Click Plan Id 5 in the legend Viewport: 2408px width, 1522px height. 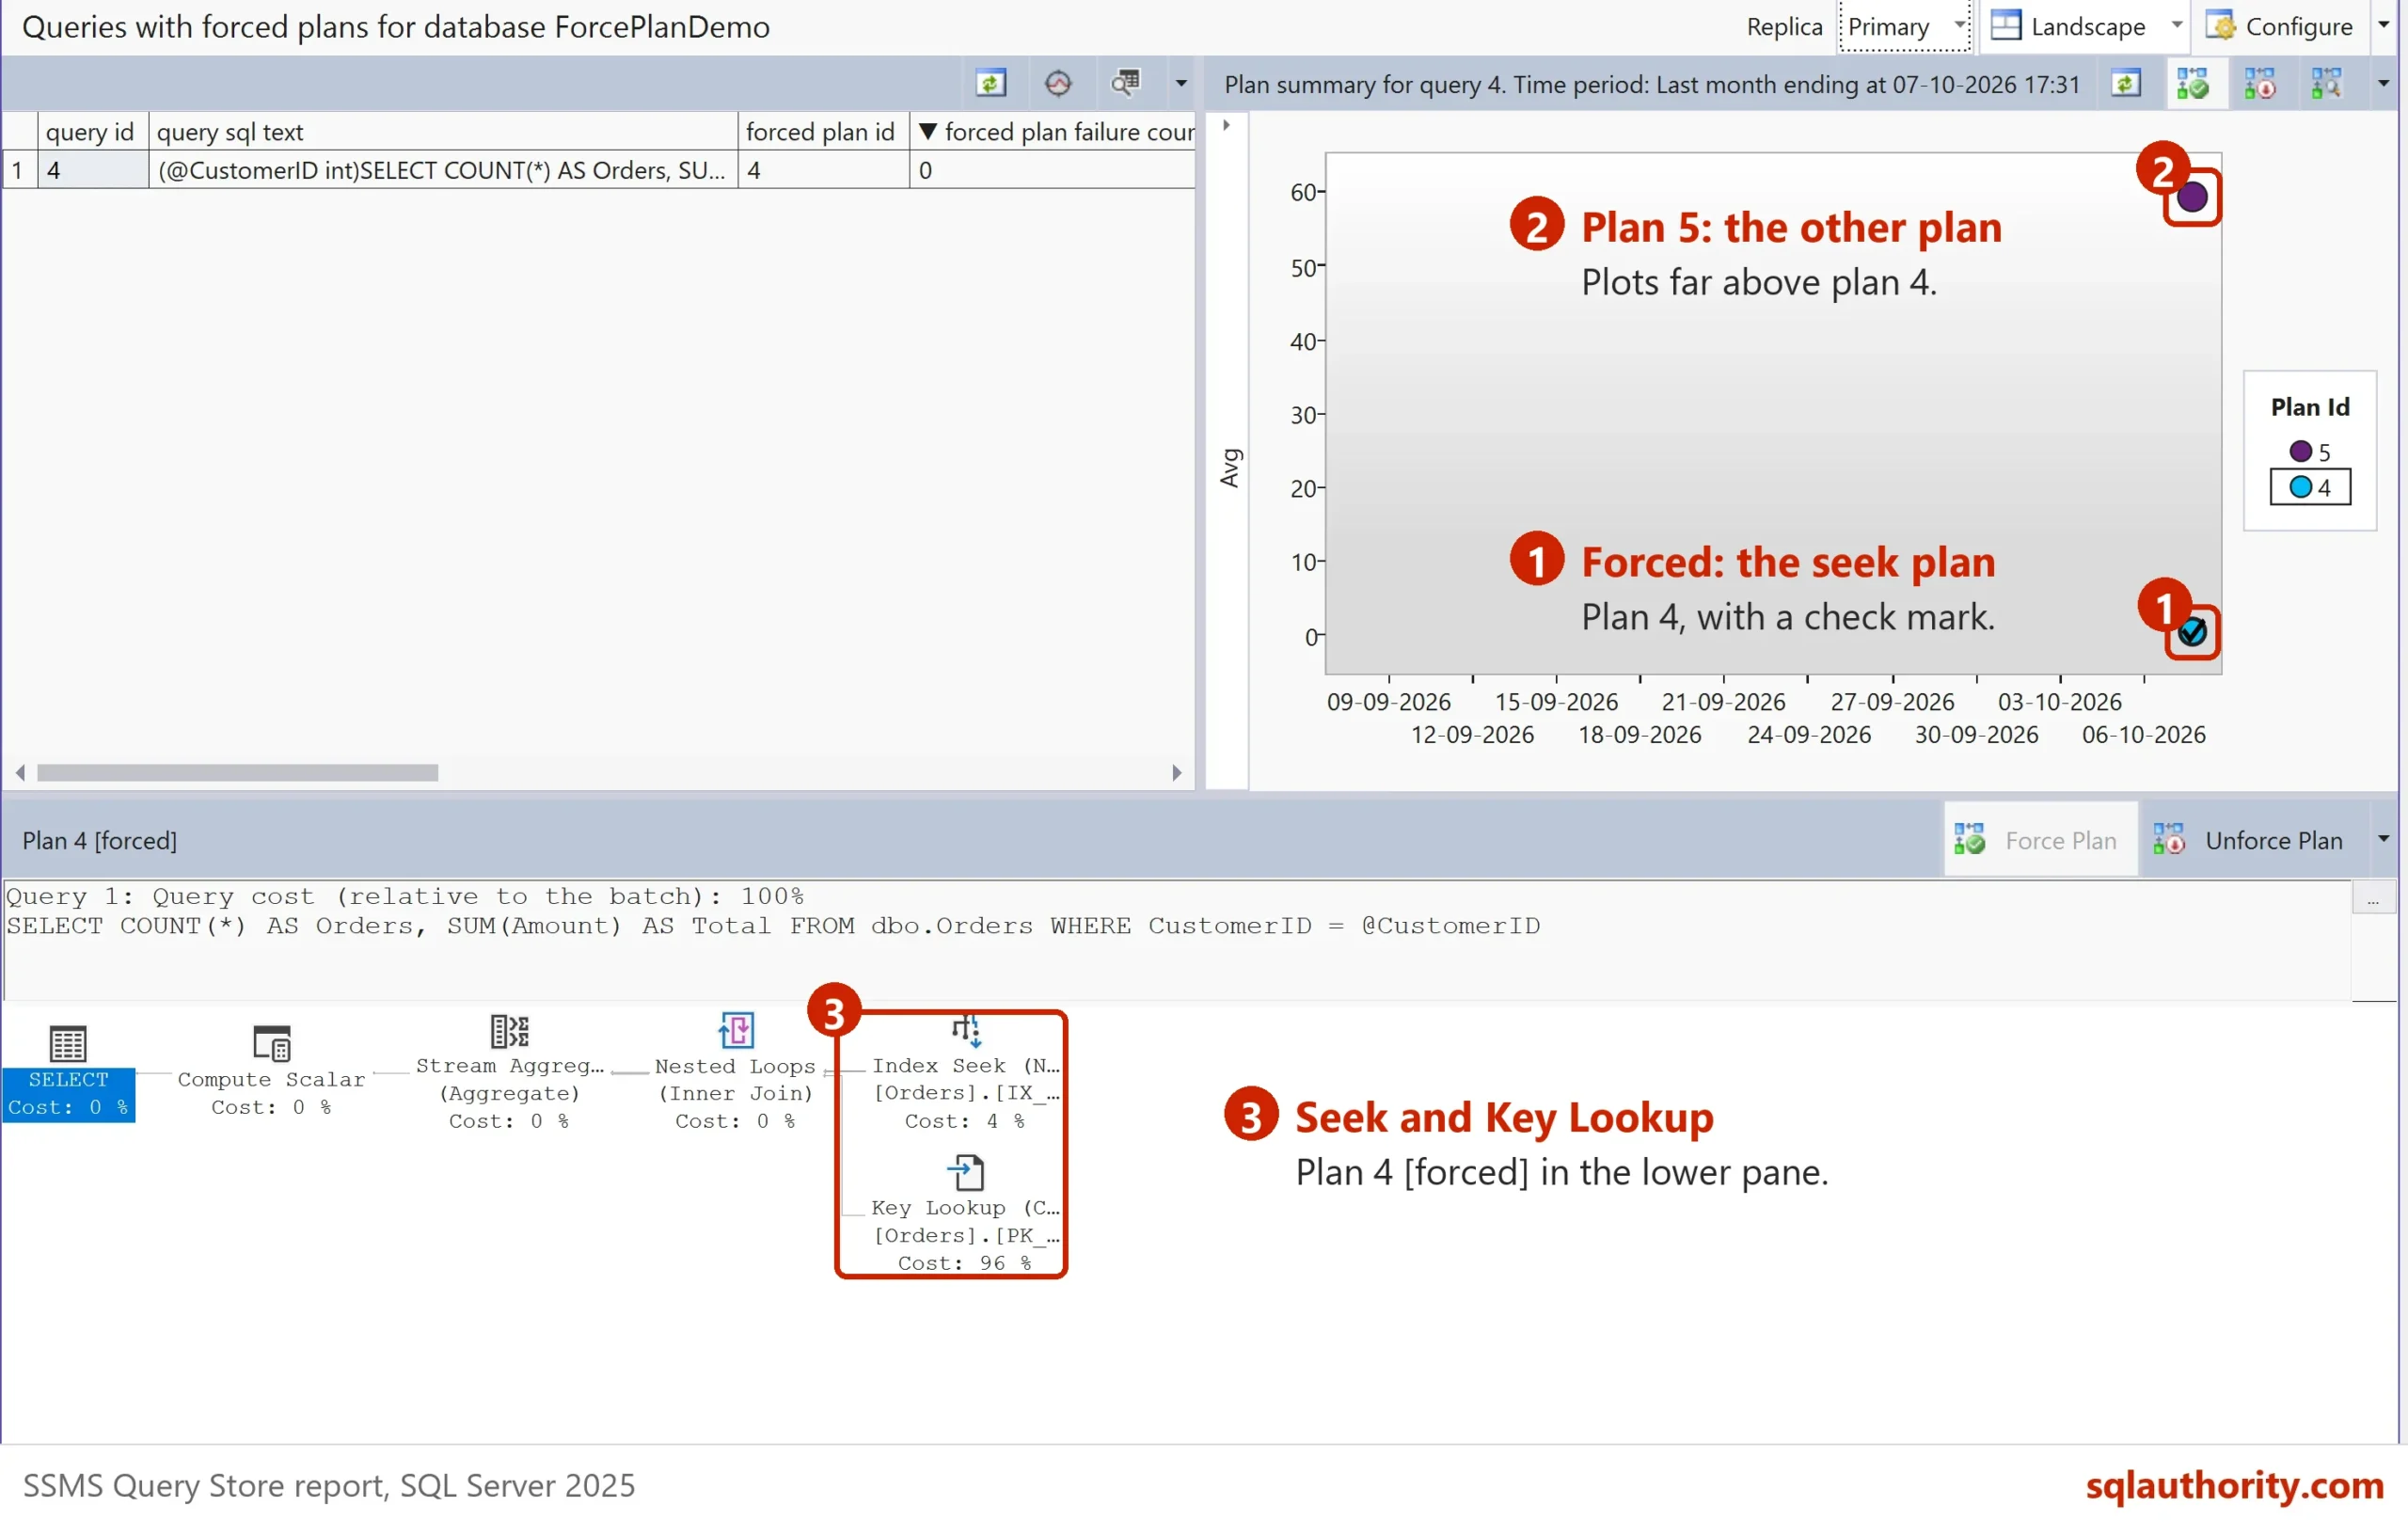(2310, 451)
